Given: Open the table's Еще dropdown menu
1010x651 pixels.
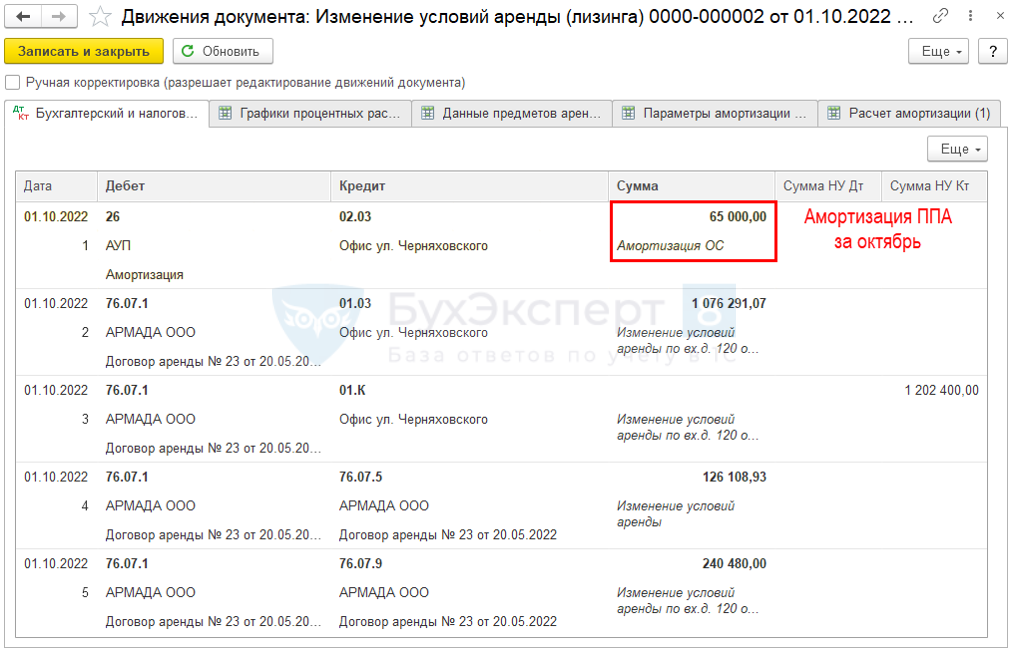Looking at the screenshot, I should coord(958,149).
